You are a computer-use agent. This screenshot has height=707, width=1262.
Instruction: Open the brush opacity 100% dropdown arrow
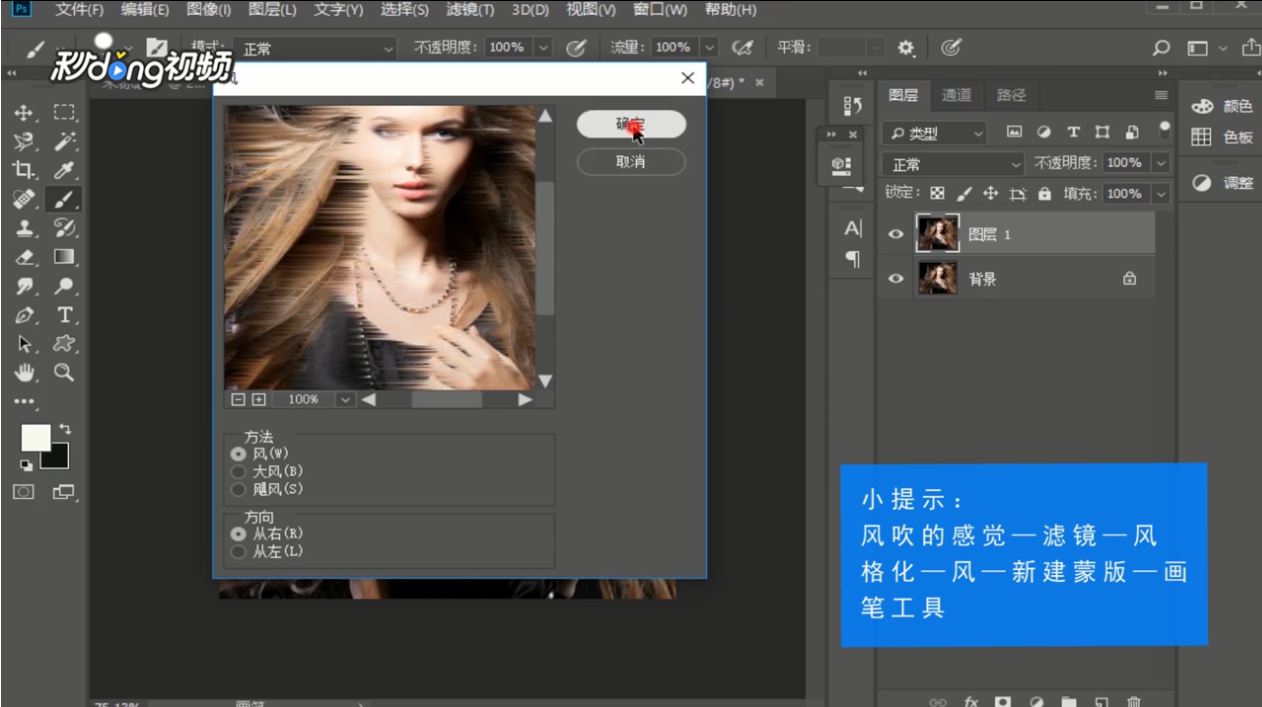(x=543, y=47)
